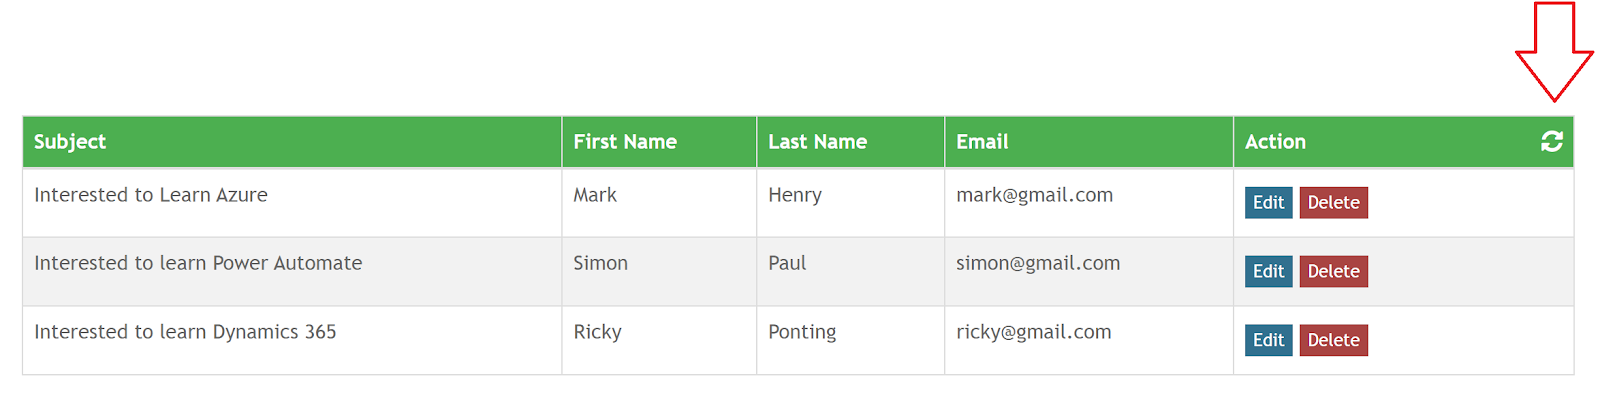Select the Ponting last name cell

point(802,332)
